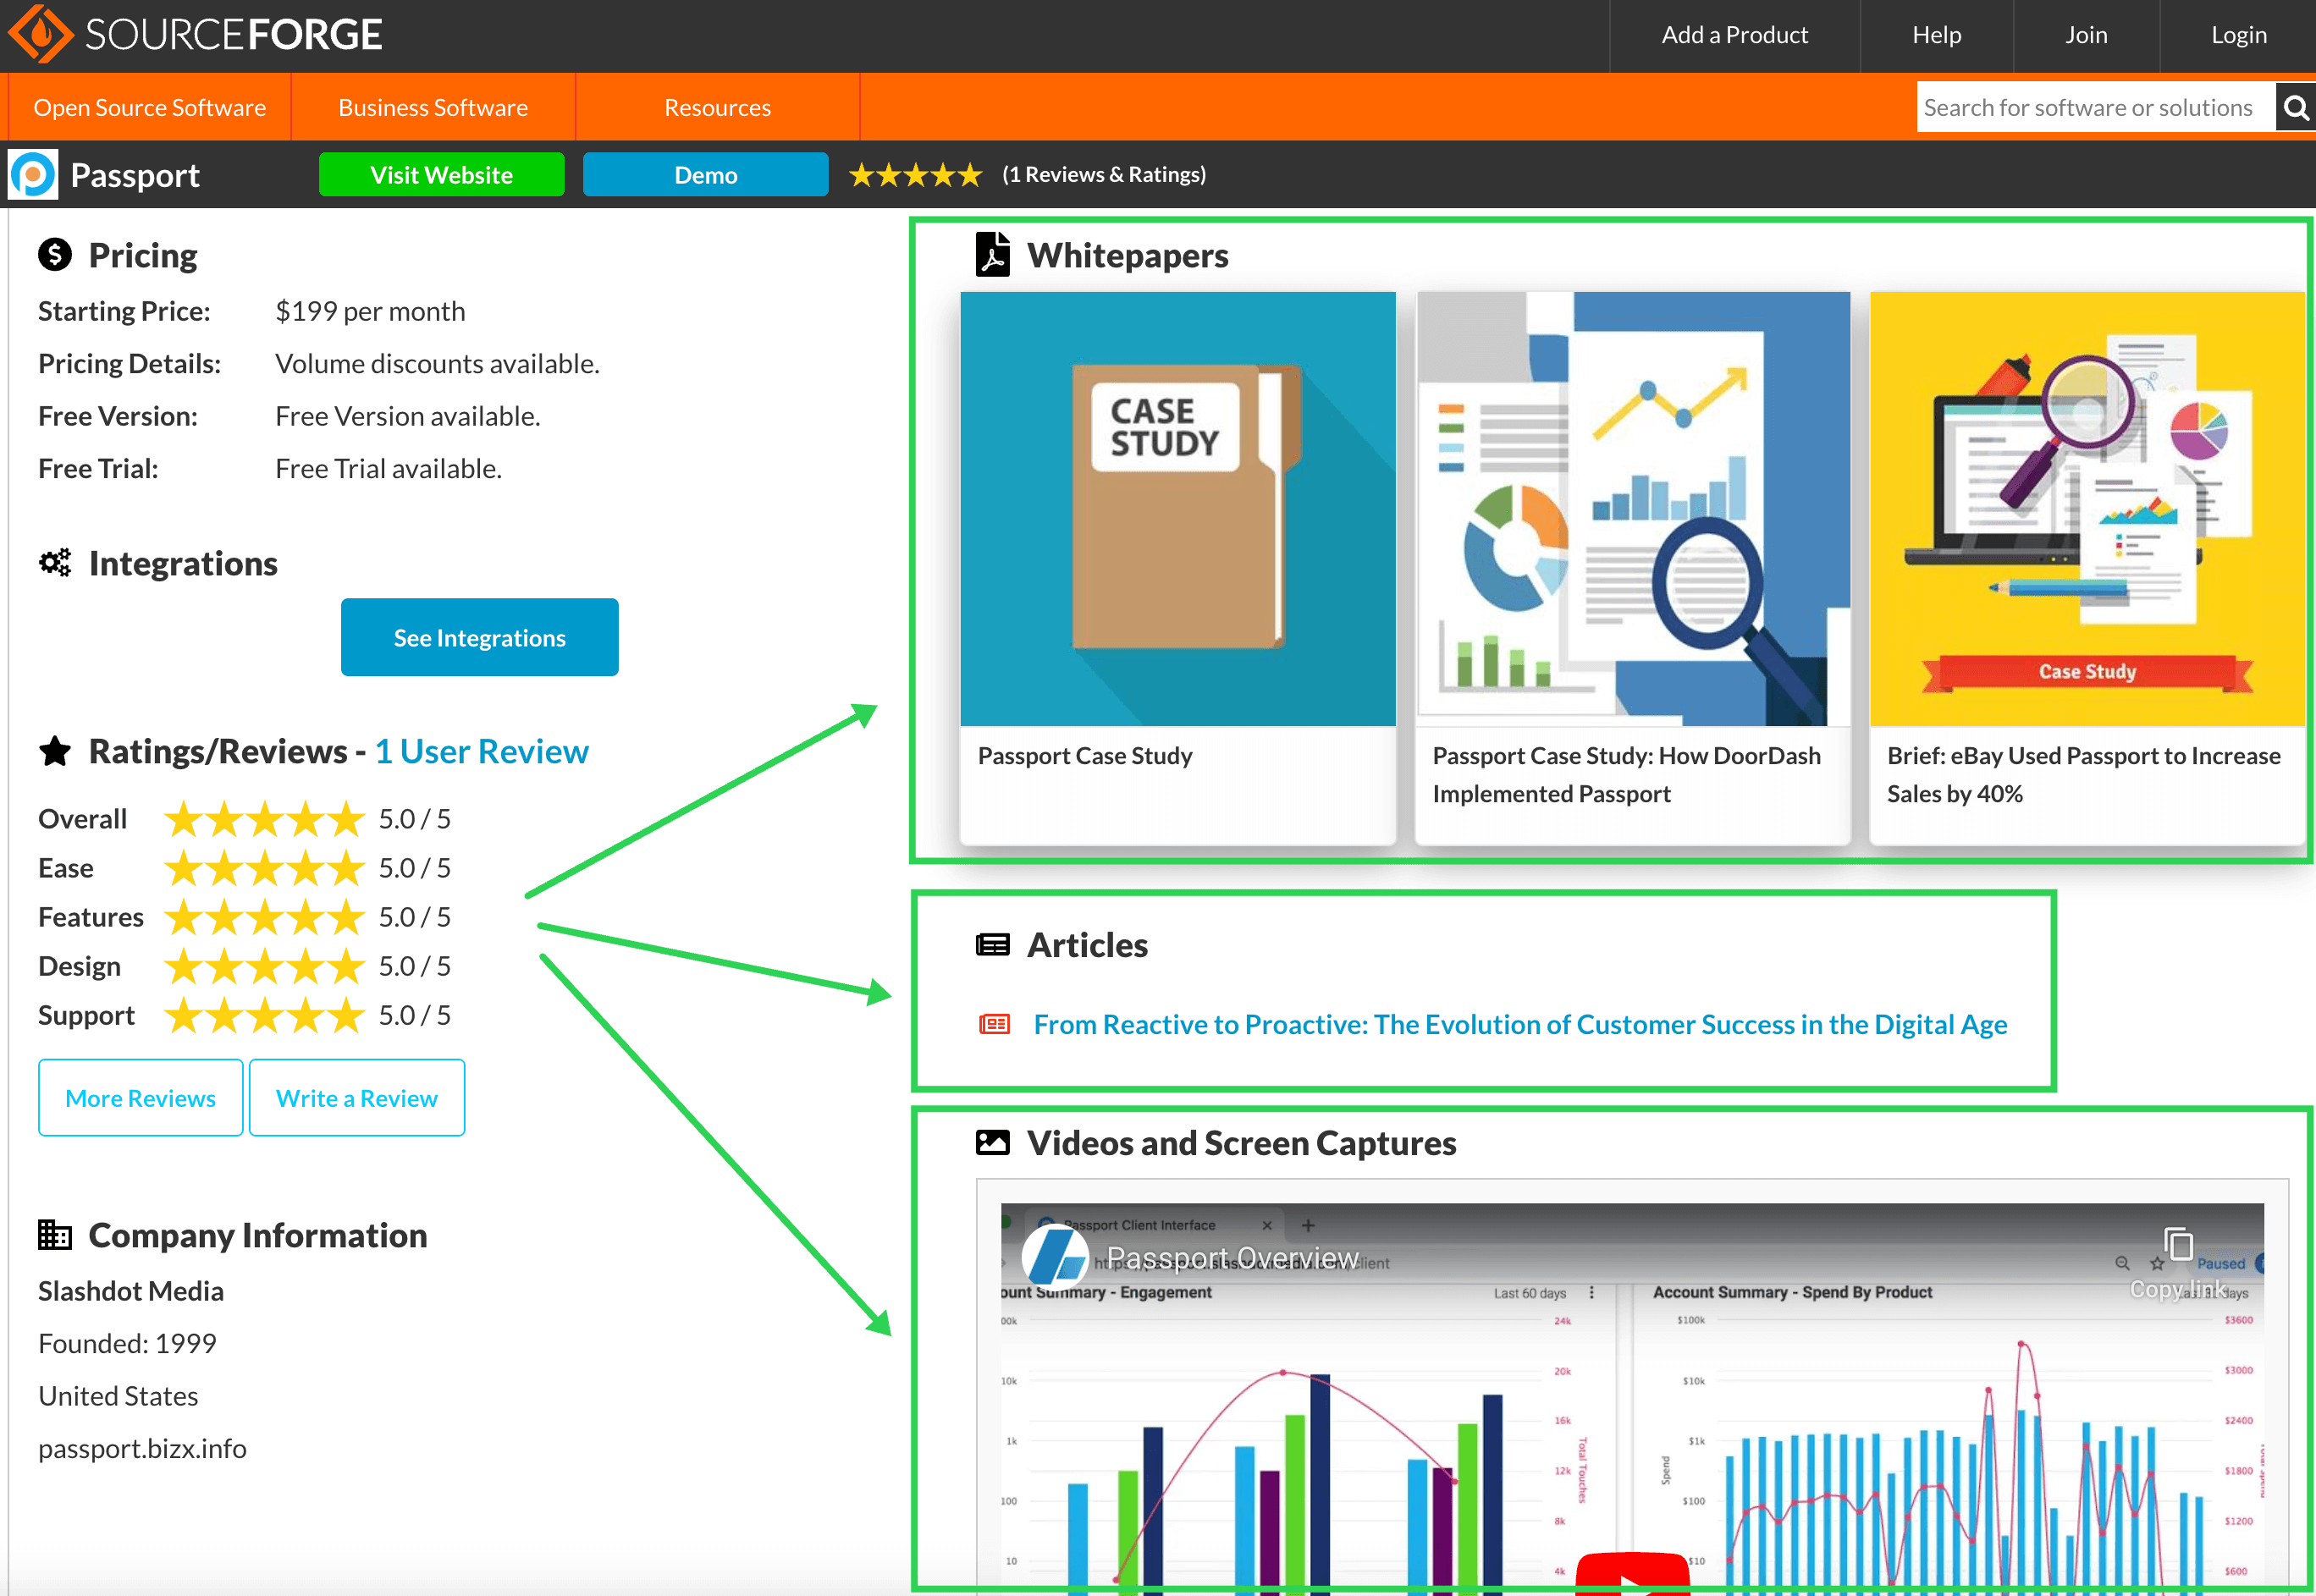
Task: Click the (1 Reviews & Ratings) link
Action: tap(1104, 175)
